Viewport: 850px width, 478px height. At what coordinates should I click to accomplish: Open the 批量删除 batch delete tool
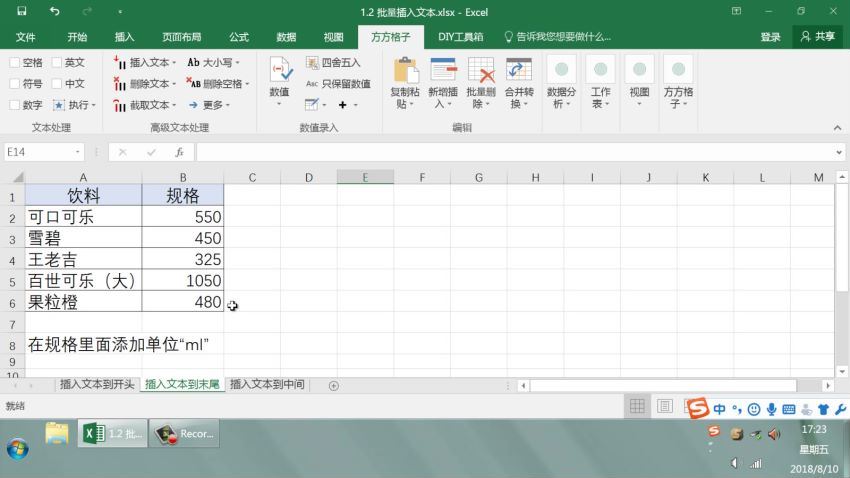(x=481, y=82)
